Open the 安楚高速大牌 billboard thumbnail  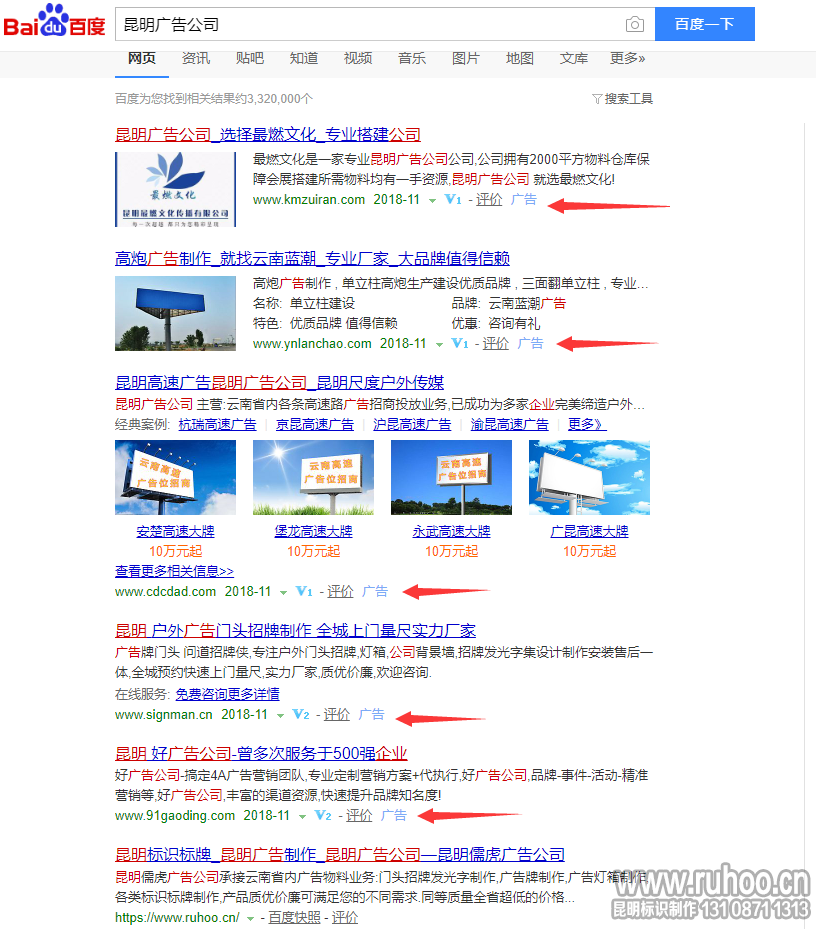coord(175,477)
